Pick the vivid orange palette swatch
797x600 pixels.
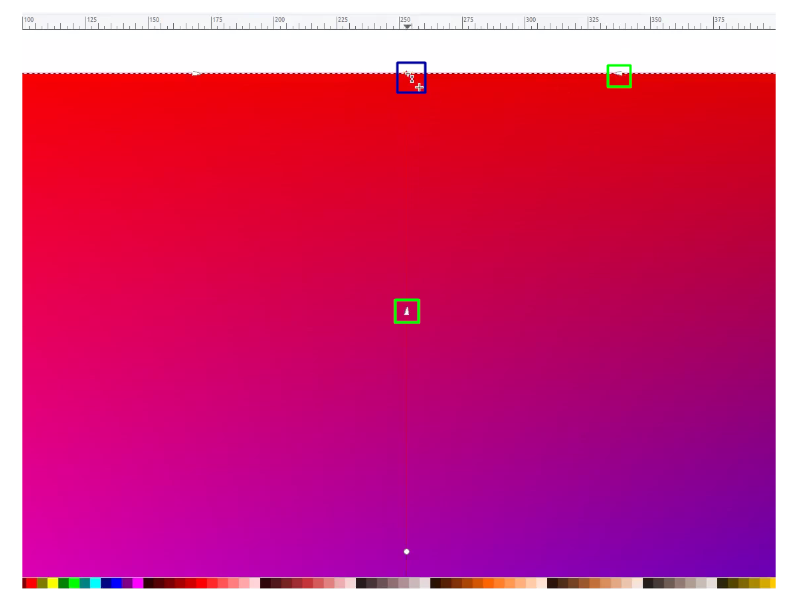click(488, 583)
